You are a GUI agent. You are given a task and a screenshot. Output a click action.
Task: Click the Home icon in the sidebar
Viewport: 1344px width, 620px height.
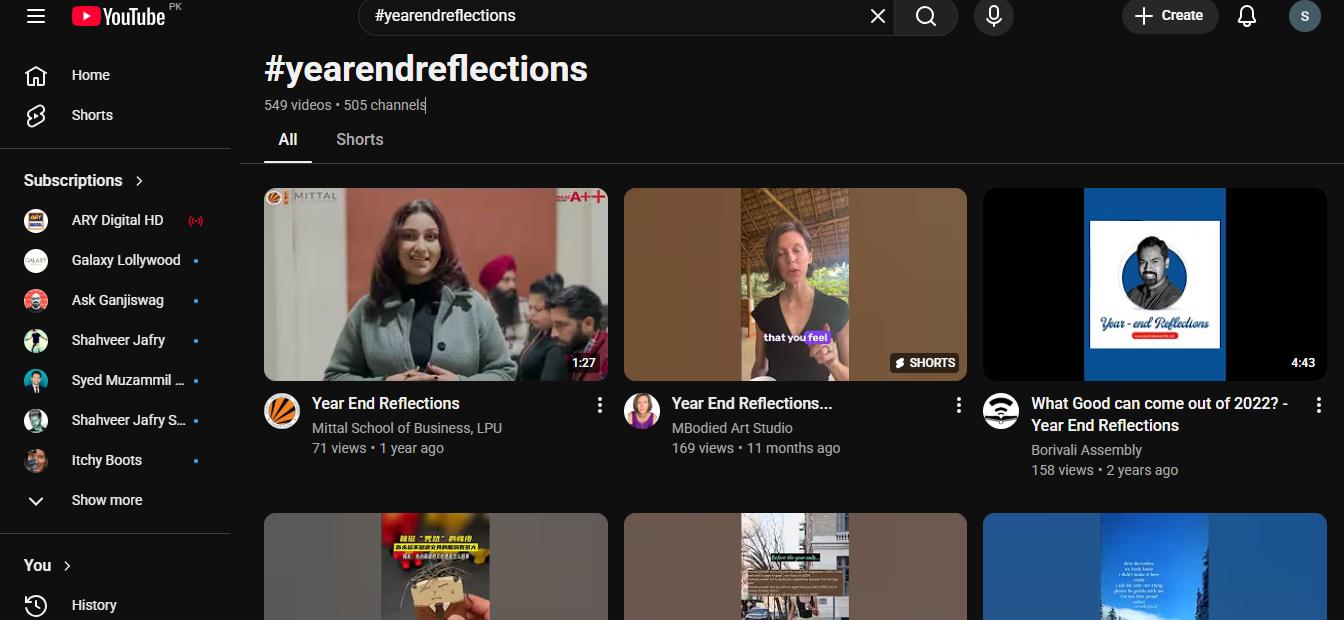coord(36,75)
